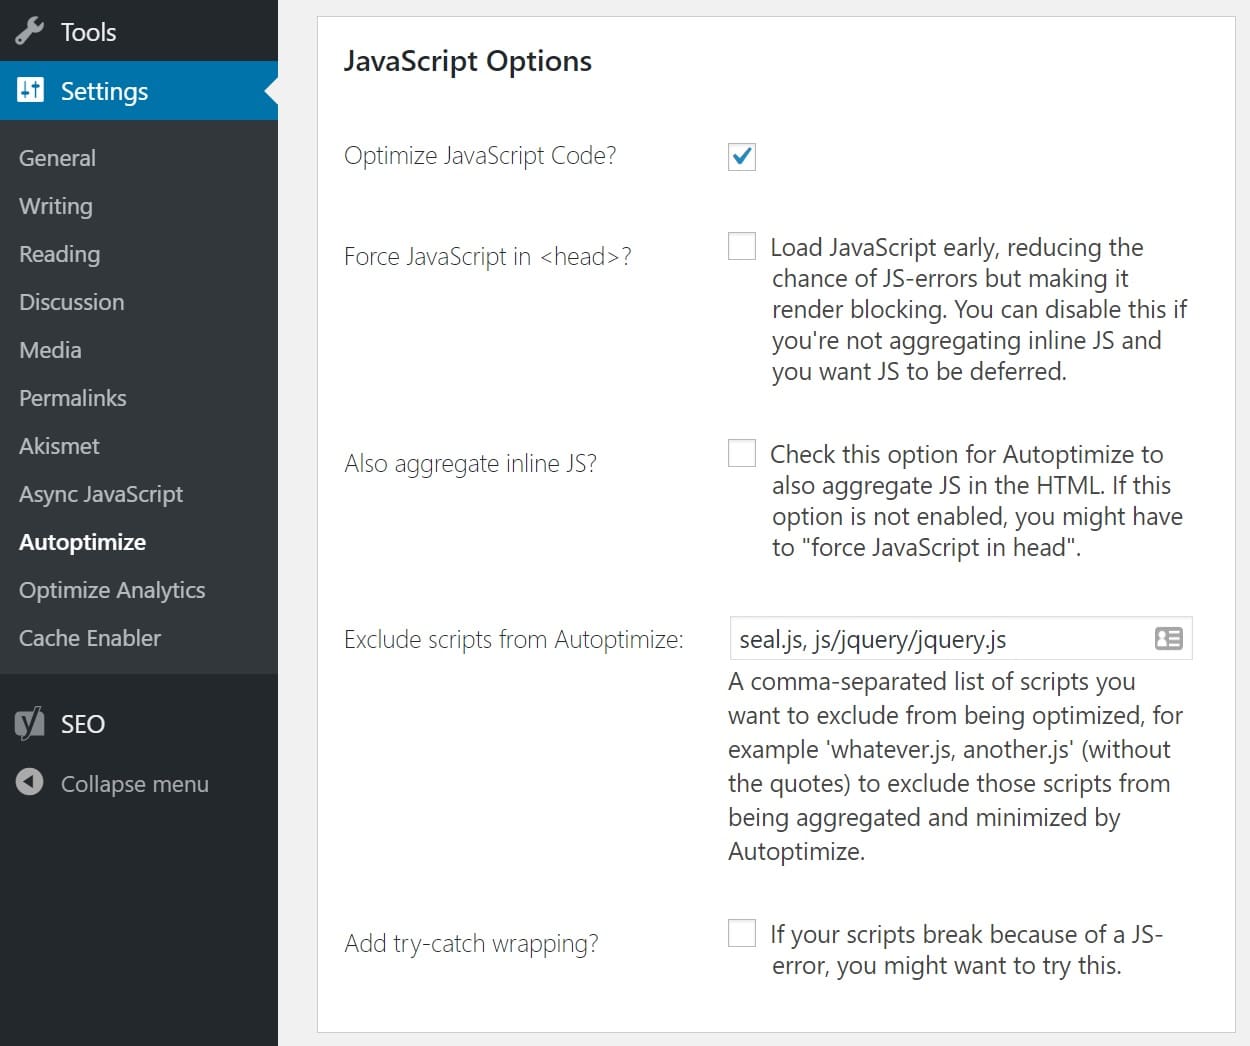Open Discussion settings
This screenshot has height=1046, width=1250.
click(71, 302)
